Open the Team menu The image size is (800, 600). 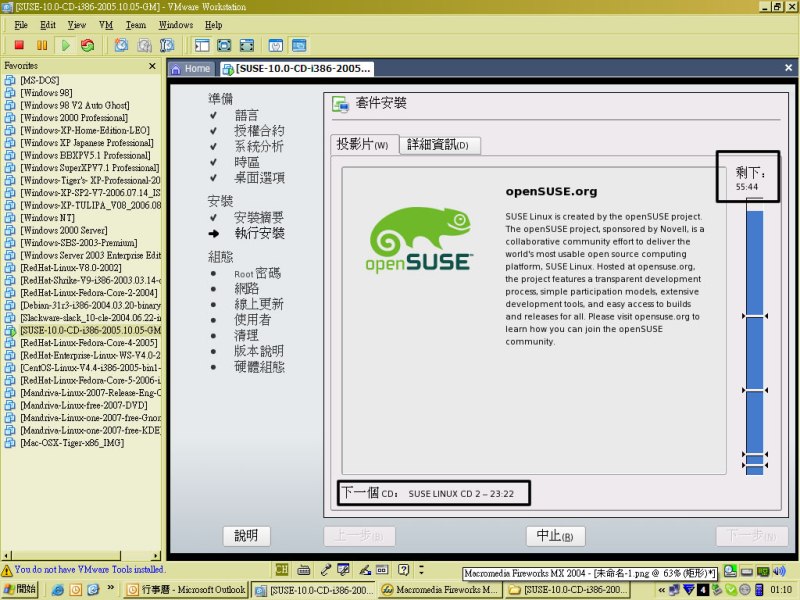pyautogui.click(x=136, y=25)
